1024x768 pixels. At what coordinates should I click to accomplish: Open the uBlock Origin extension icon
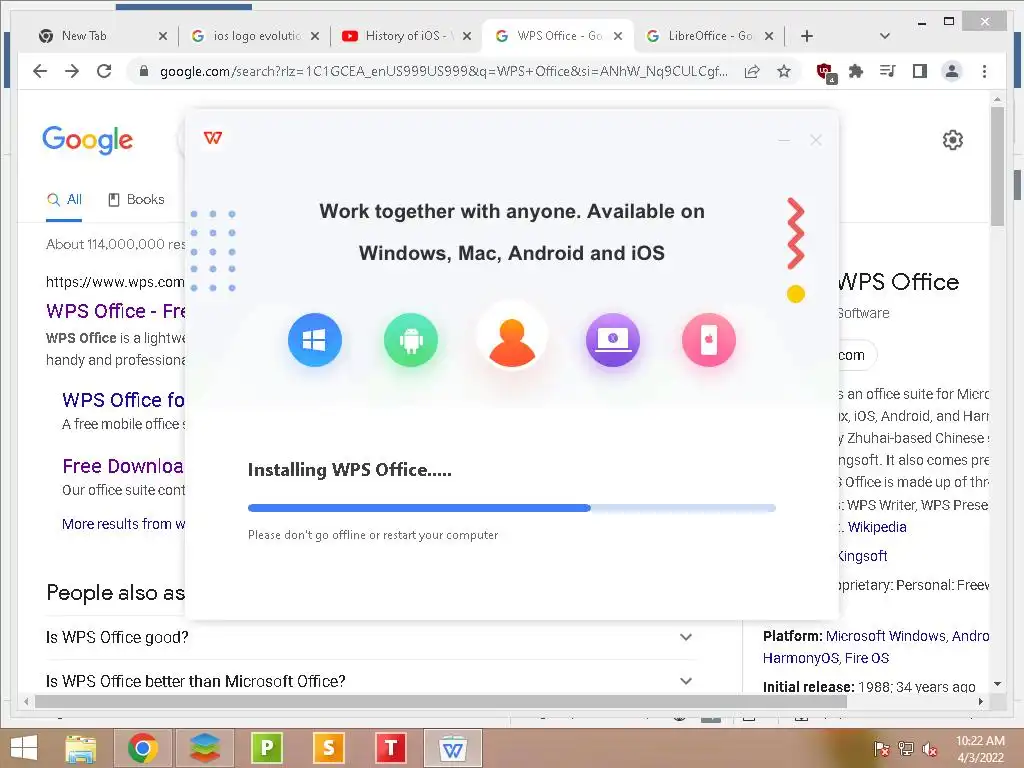pyautogui.click(x=825, y=72)
